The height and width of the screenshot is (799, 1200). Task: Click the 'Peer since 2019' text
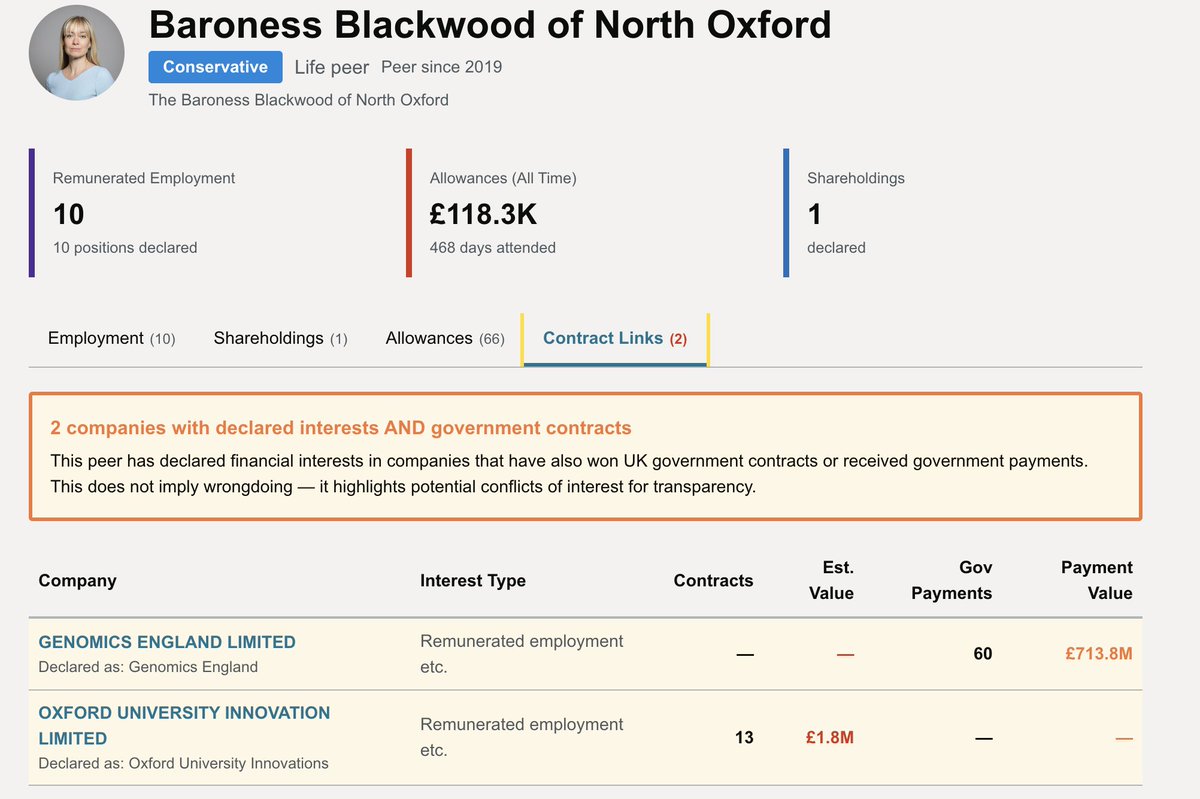pyautogui.click(x=441, y=67)
